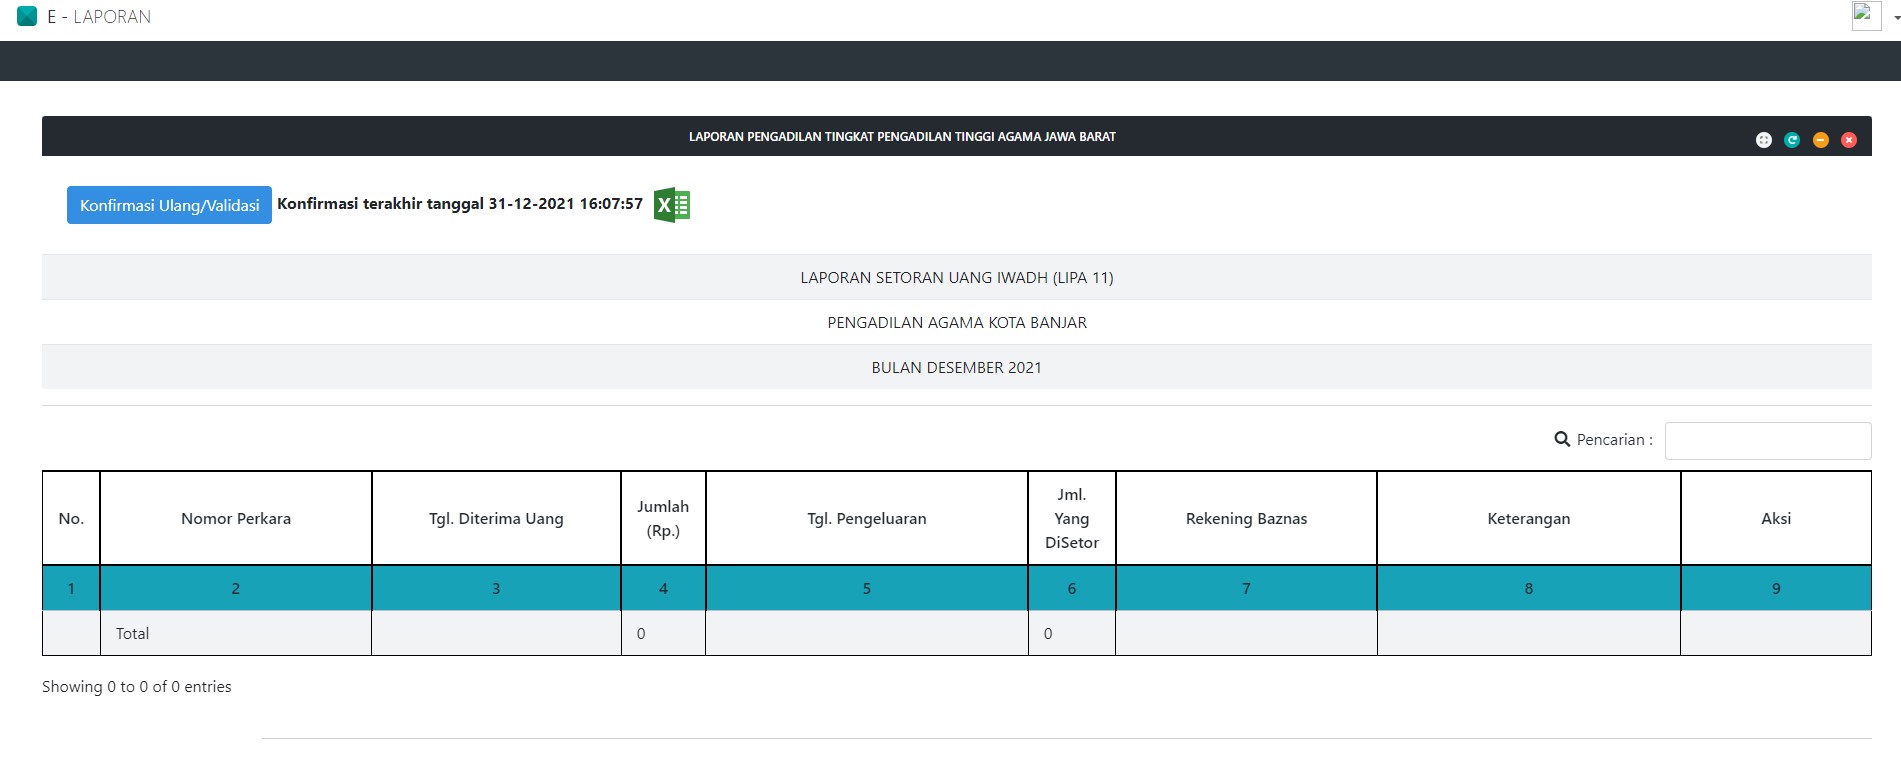Reload the report panel with teal icon
Viewport: 1901px width, 765px height.
(1792, 140)
